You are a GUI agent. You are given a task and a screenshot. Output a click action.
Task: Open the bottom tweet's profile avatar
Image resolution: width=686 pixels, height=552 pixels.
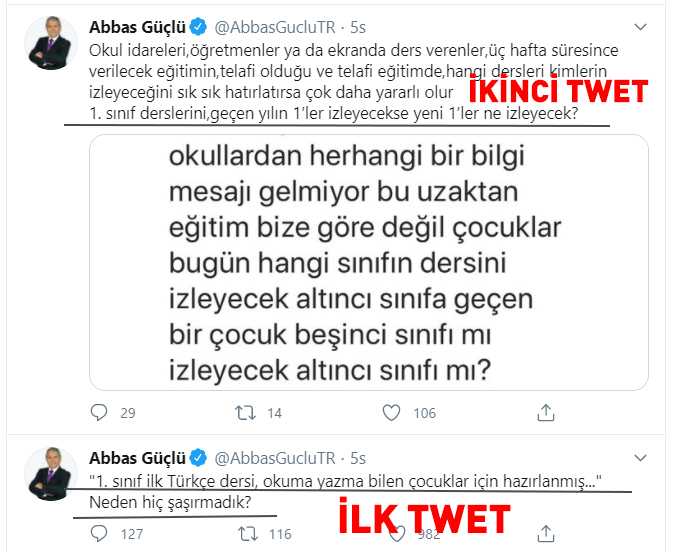pyautogui.click(x=51, y=474)
